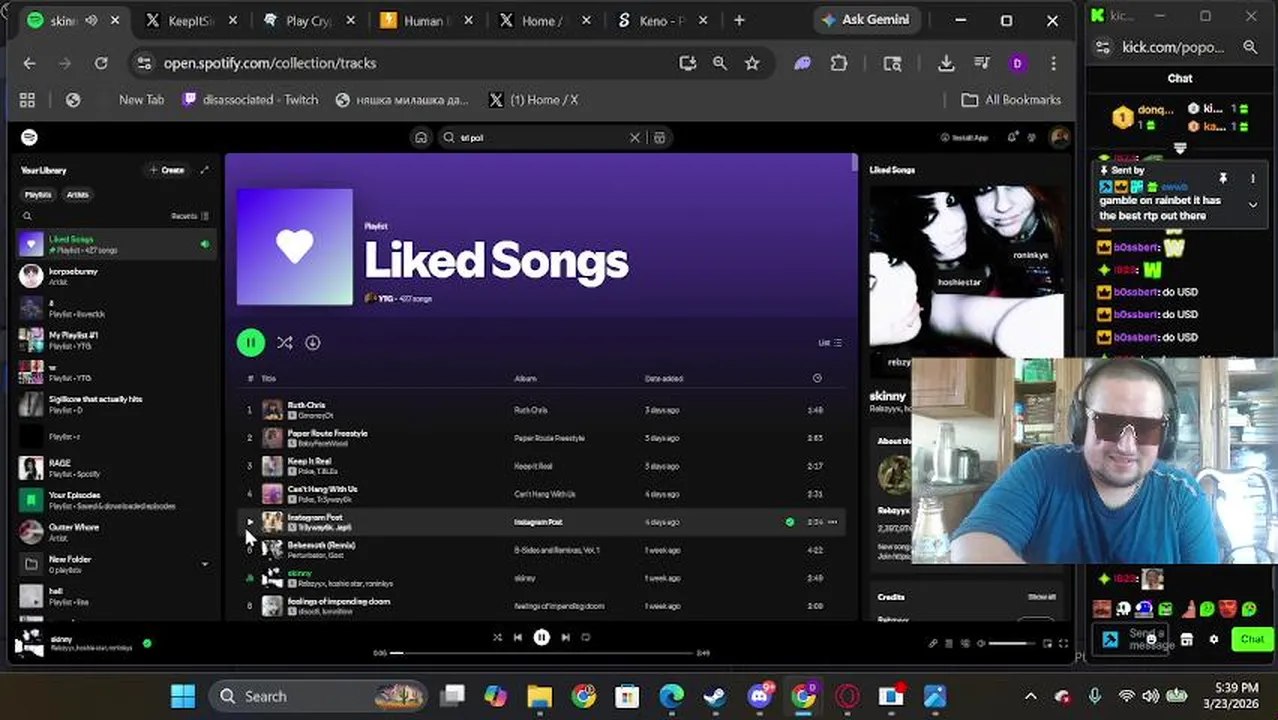
Task: Sort tracks by the Album column header
Action: click(525, 379)
